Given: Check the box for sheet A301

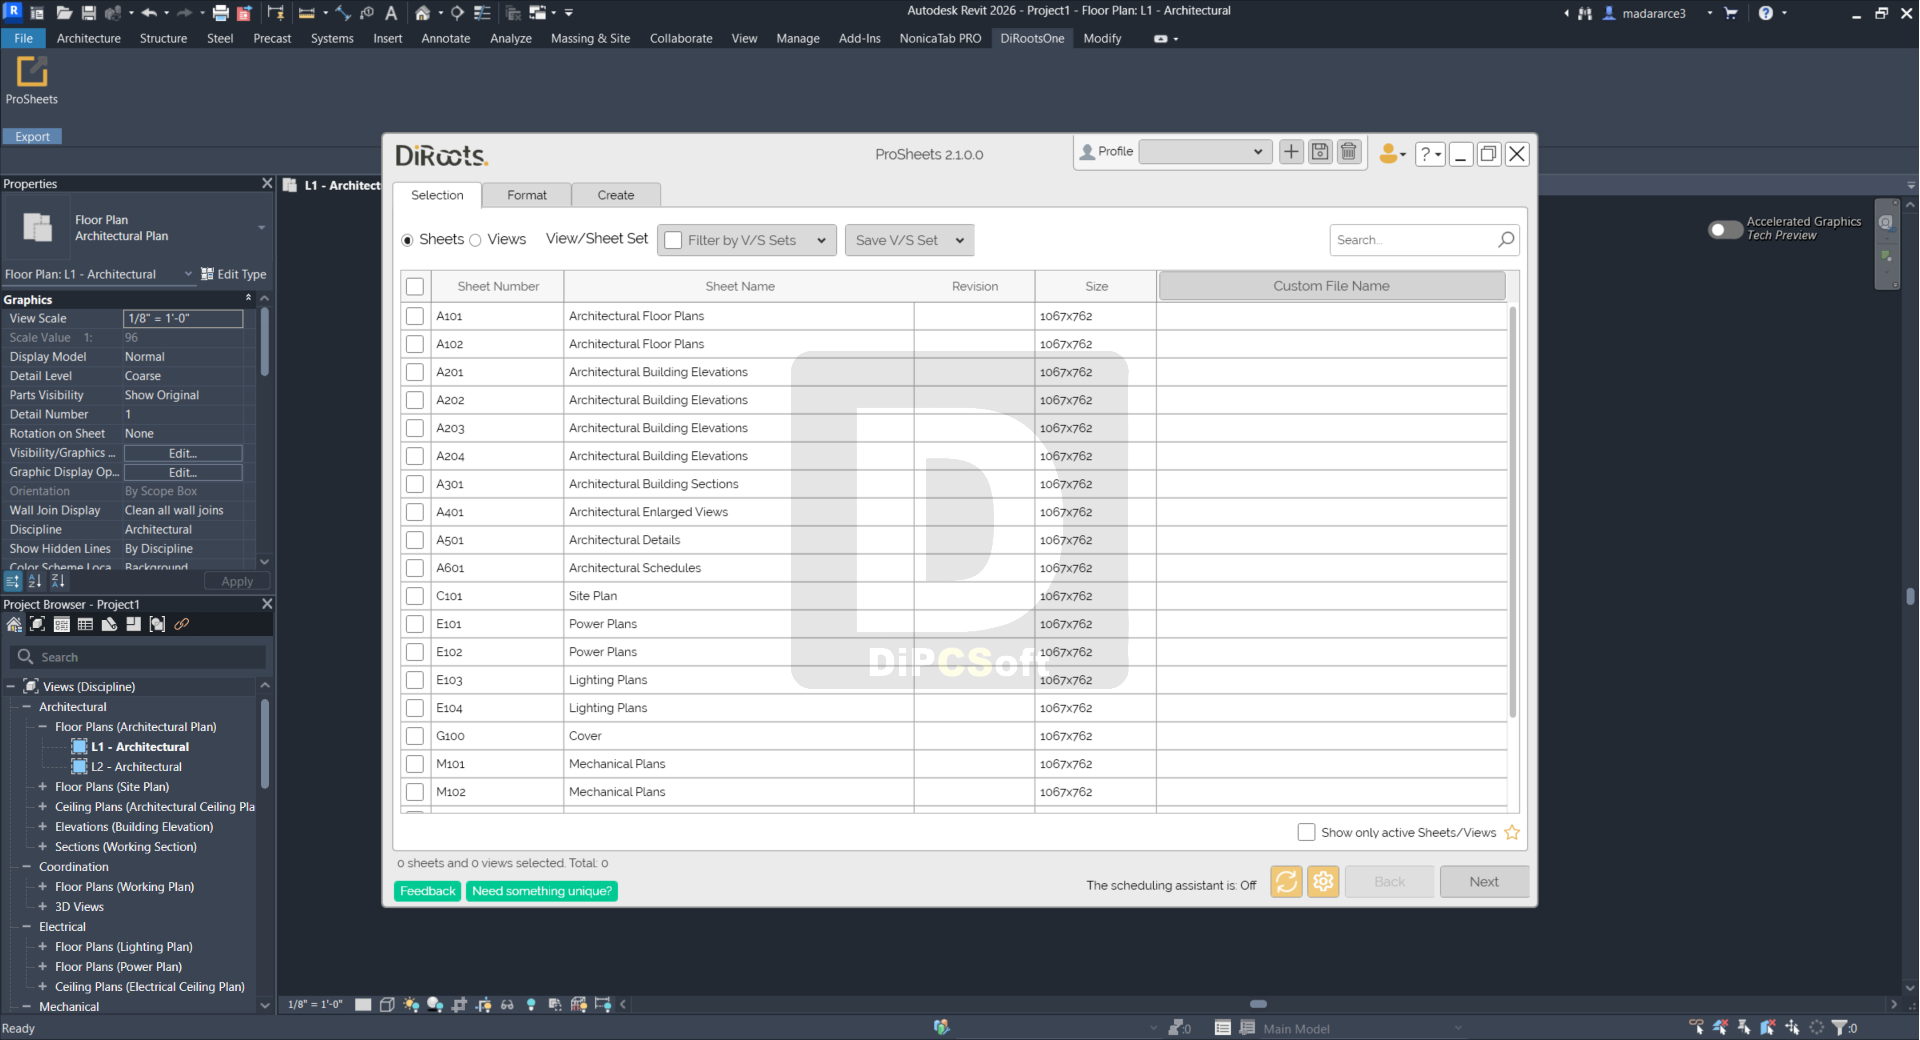Looking at the screenshot, I should [x=415, y=484].
